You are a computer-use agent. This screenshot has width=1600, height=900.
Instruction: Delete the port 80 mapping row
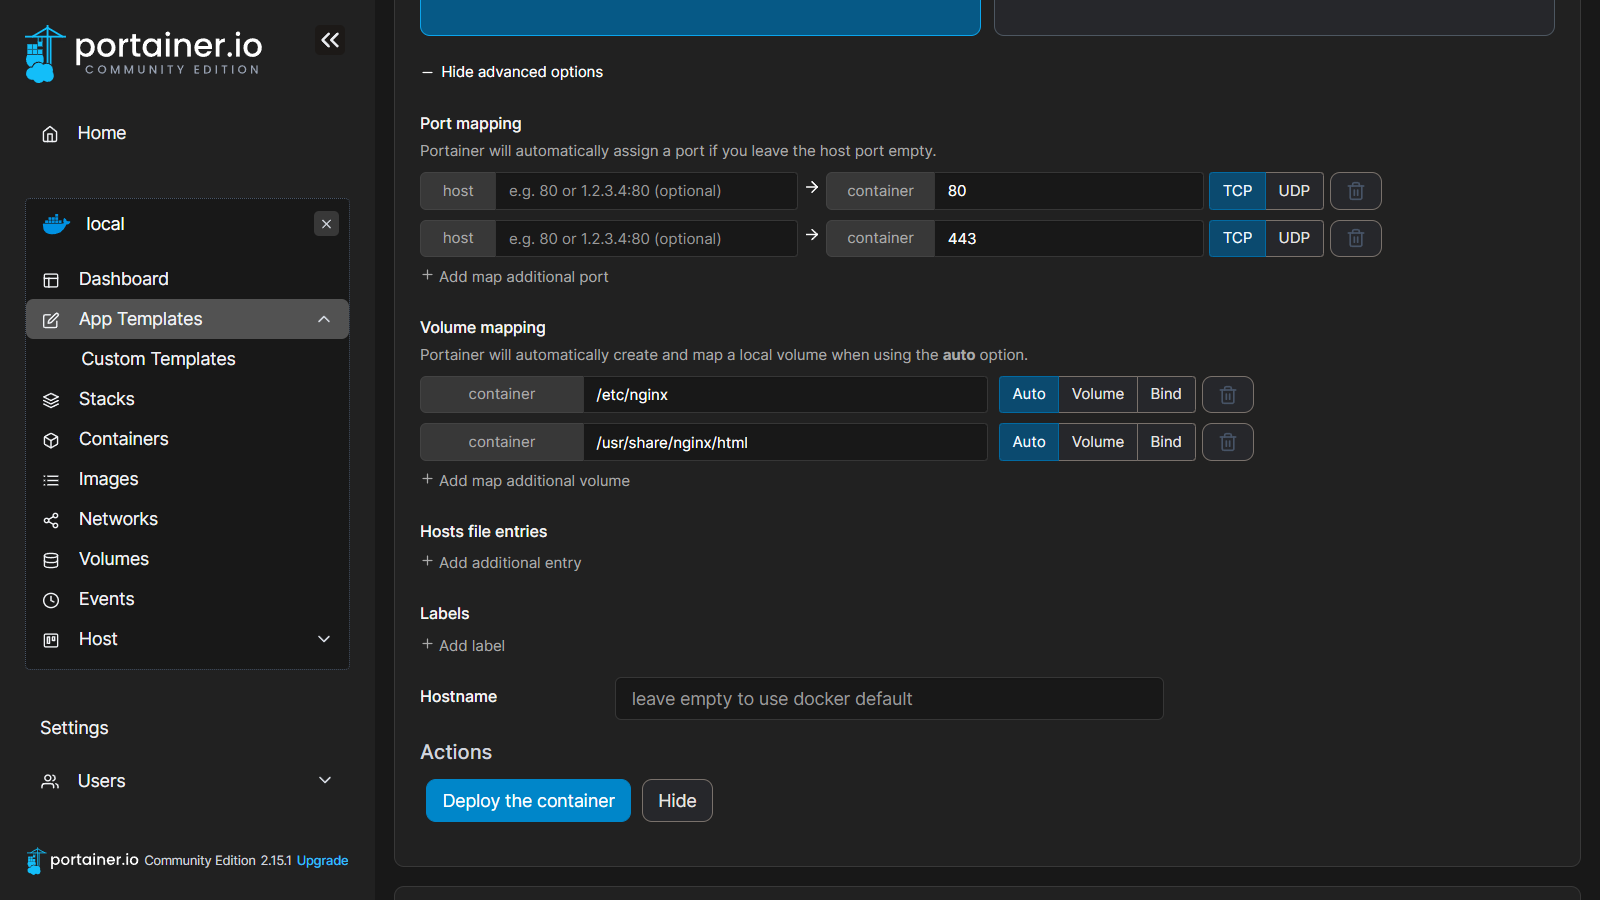tap(1355, 191)
